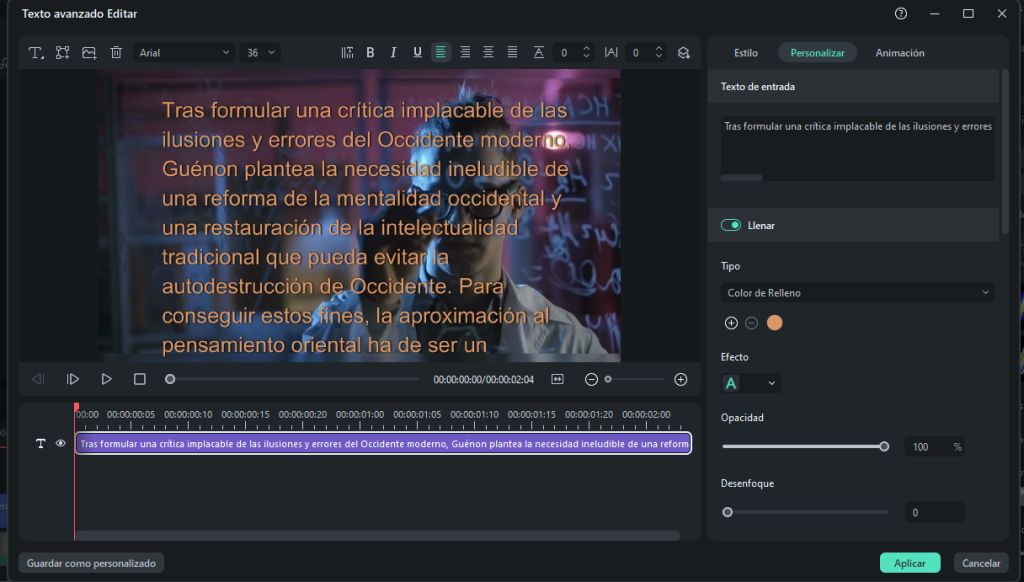The height and width of the screenshot is (582, 1024).
Task: Apply bold formatting to the text
Action: [370, 52]
